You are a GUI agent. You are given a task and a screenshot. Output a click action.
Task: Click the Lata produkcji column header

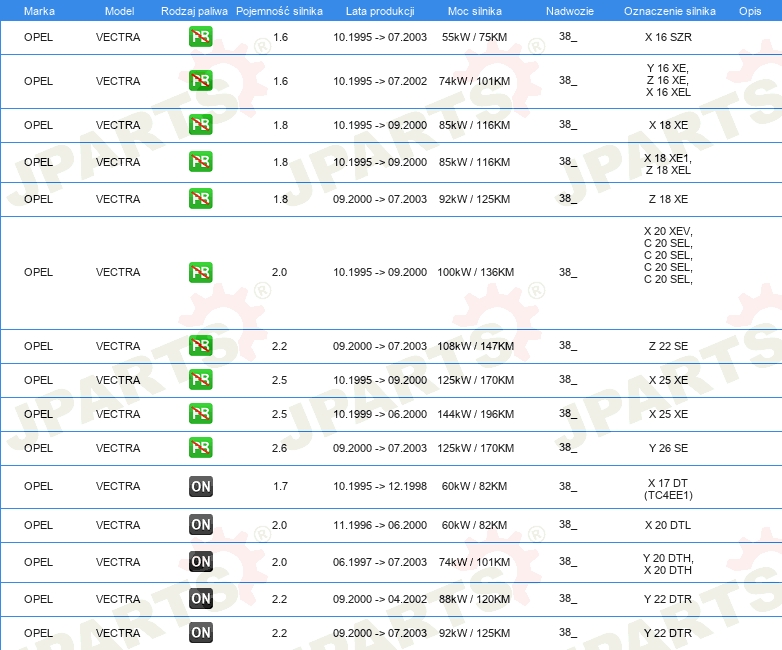pyautogui.click(x=380, y=11)
